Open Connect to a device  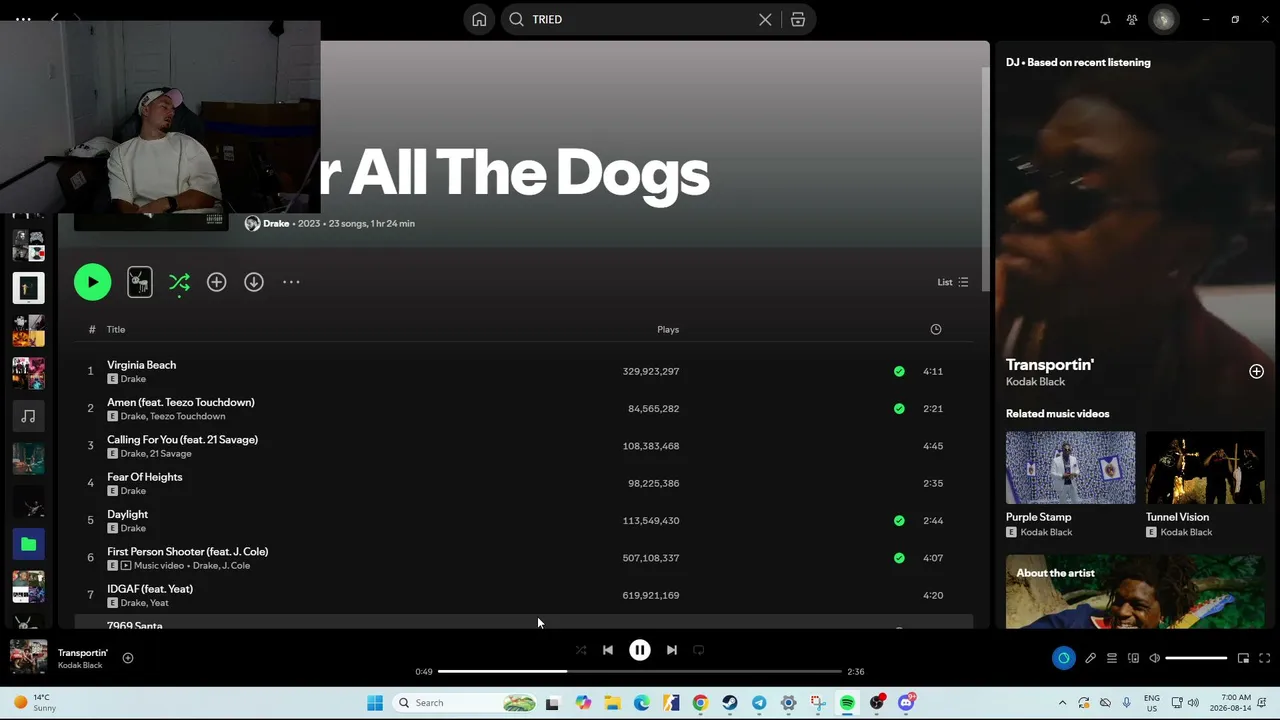pos(1133,658)
